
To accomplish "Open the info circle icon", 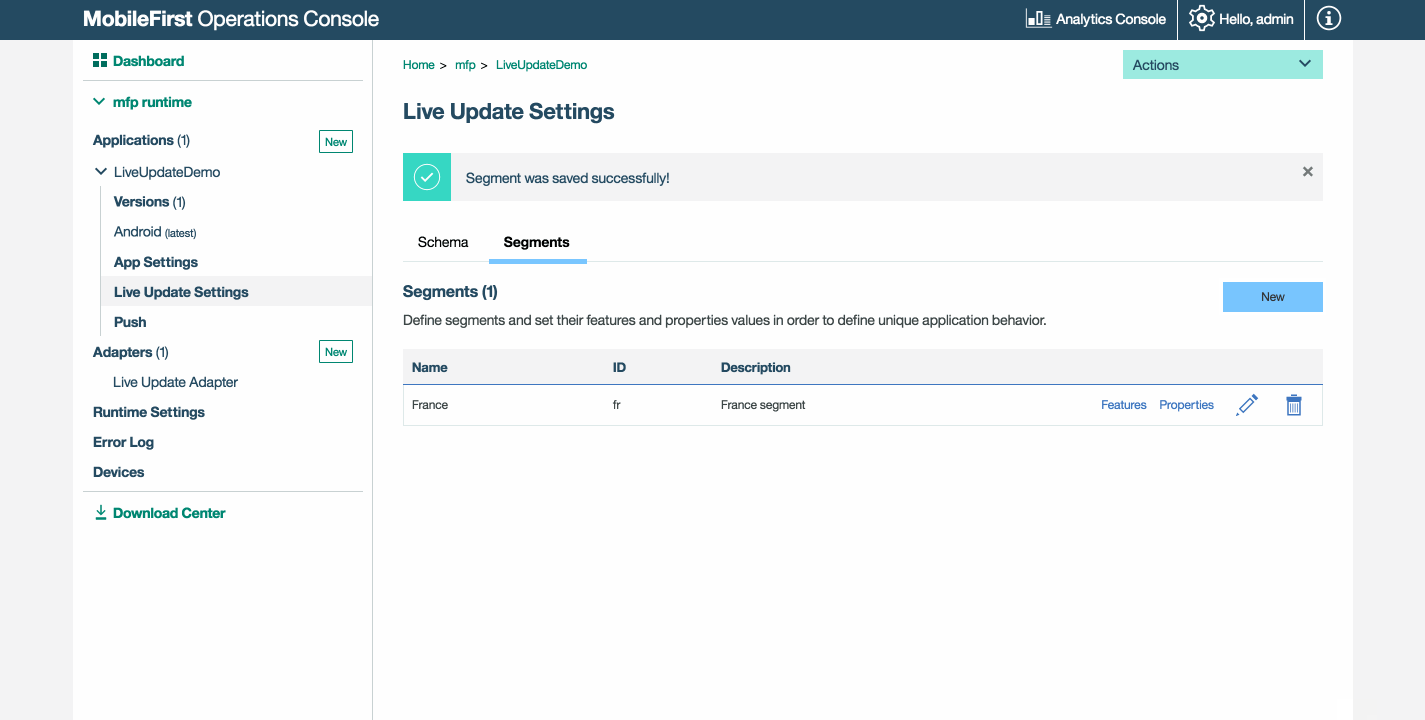I will [x=1328, y=19].
